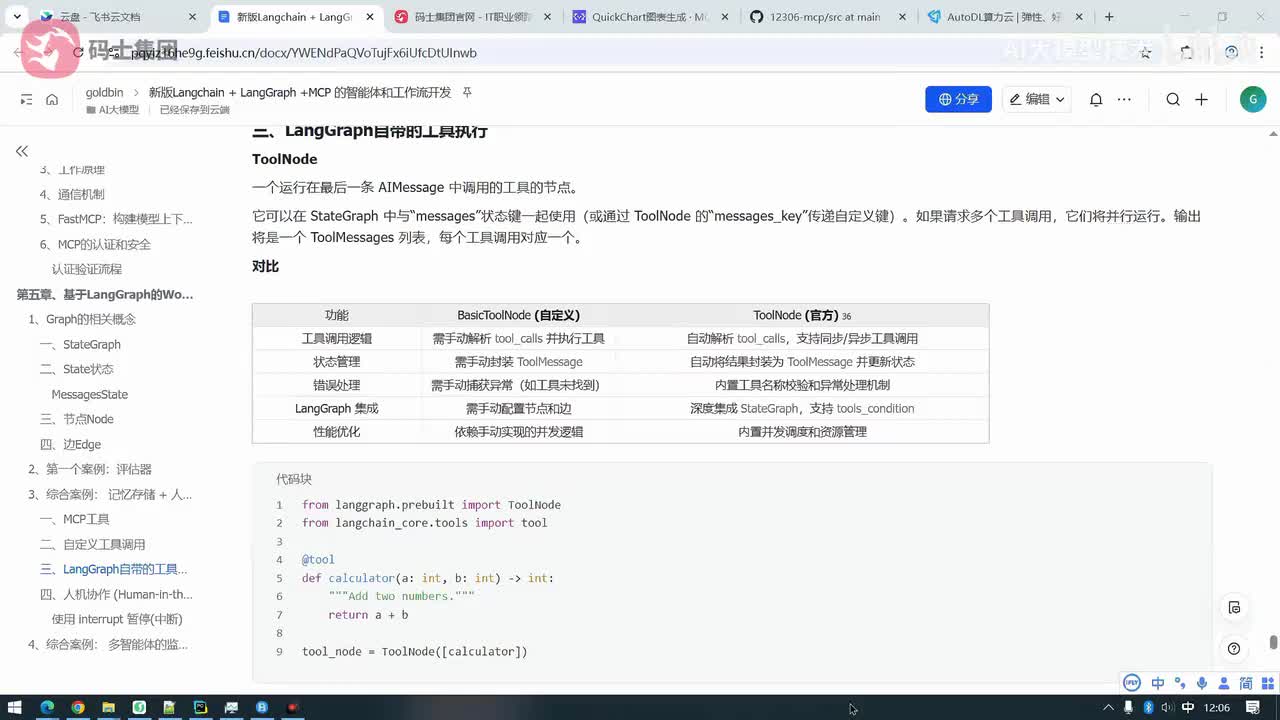Image resolution: width=1280 pixels, height=720 pixels.
Task: Bookmark this page with star icon
Action: (1146, 53)
